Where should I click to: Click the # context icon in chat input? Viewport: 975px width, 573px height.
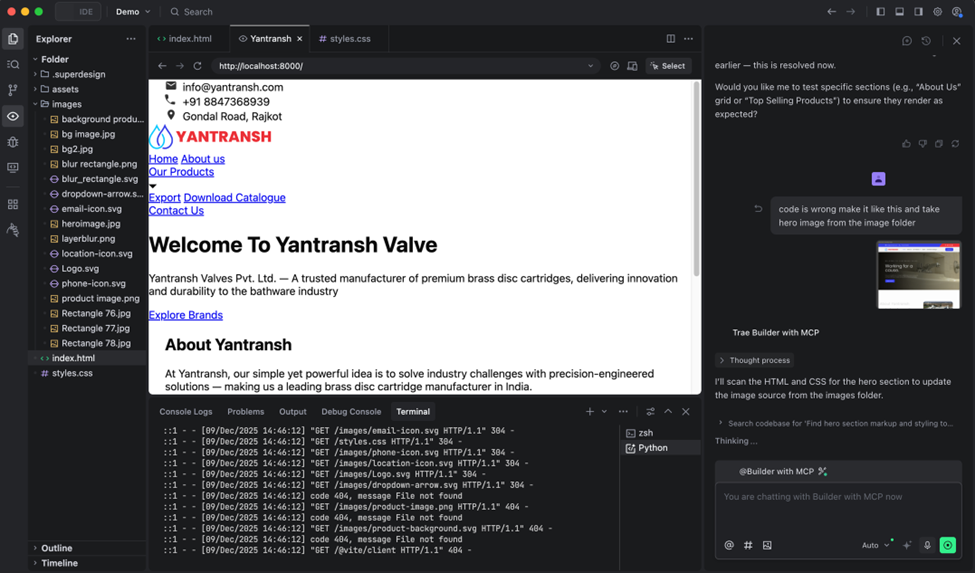click(748, 545)
